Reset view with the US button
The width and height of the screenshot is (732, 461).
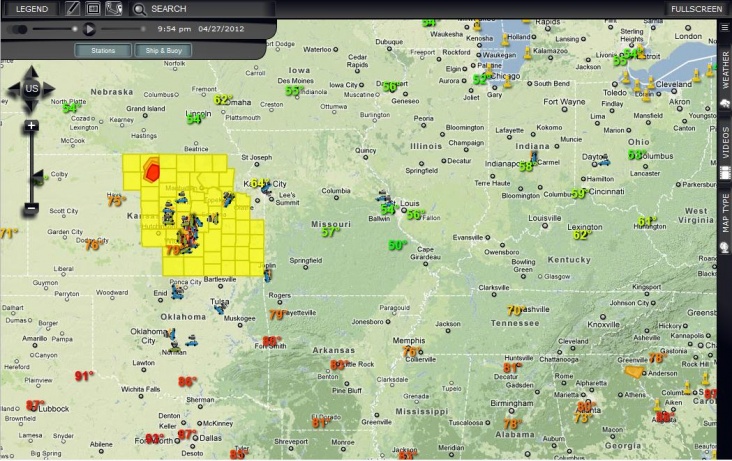point(31,89)
